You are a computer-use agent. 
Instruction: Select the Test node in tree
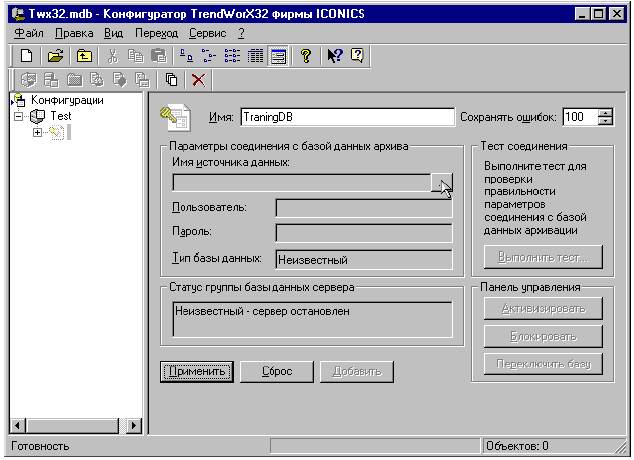tap(61, 116)
